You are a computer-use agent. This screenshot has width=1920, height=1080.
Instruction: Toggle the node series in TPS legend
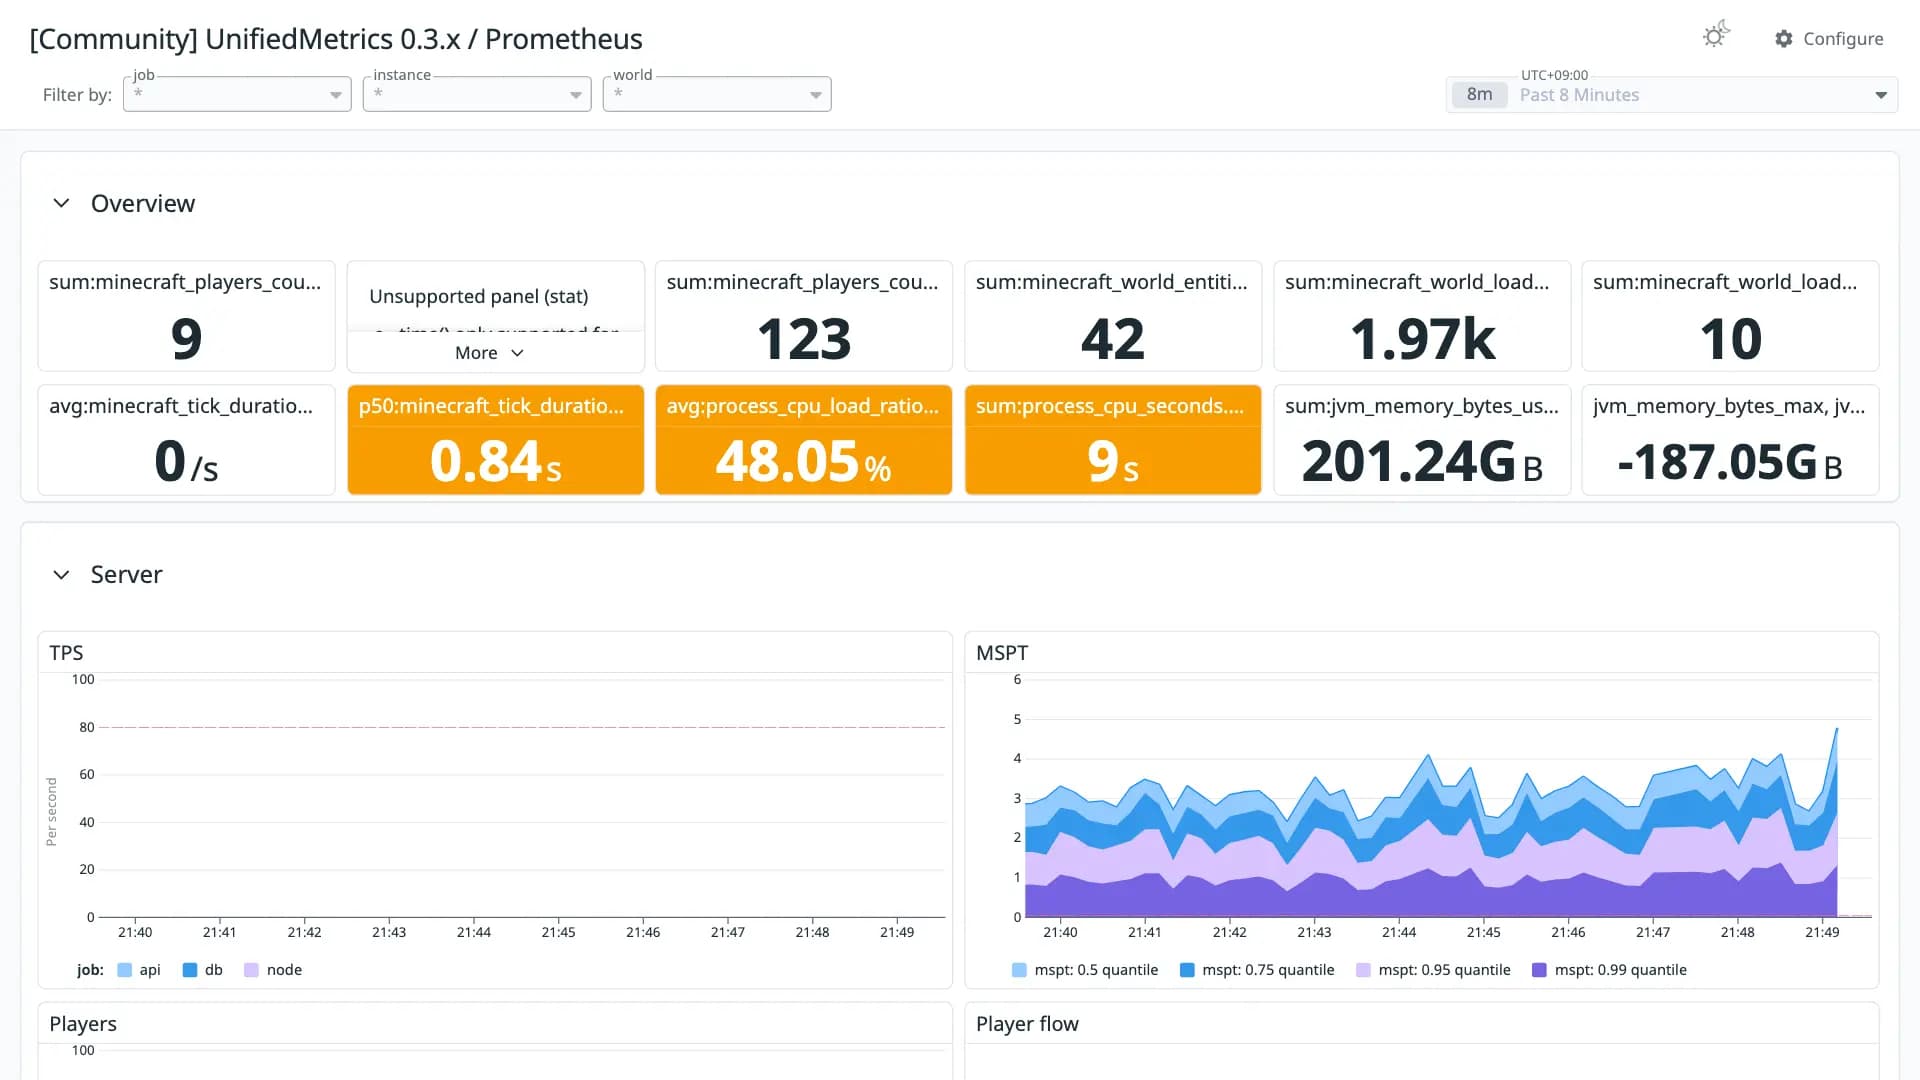click(x=273, y=970)
